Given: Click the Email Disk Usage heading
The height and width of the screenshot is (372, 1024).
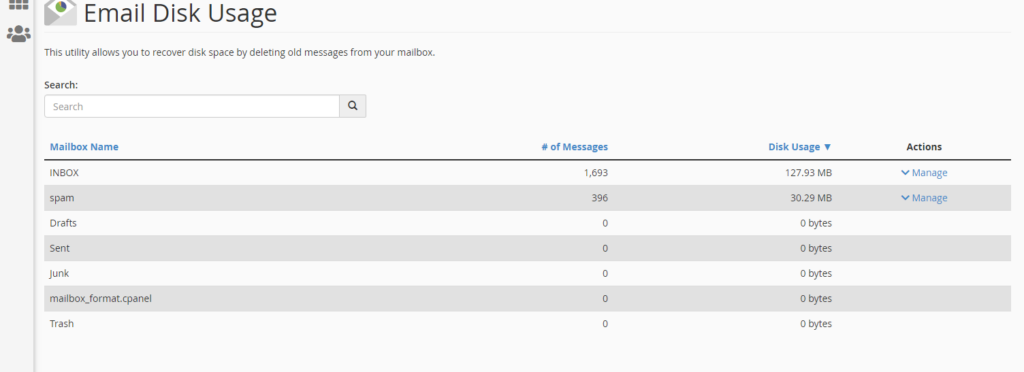Looking at the screenshot, I should [x=180, y=13].
